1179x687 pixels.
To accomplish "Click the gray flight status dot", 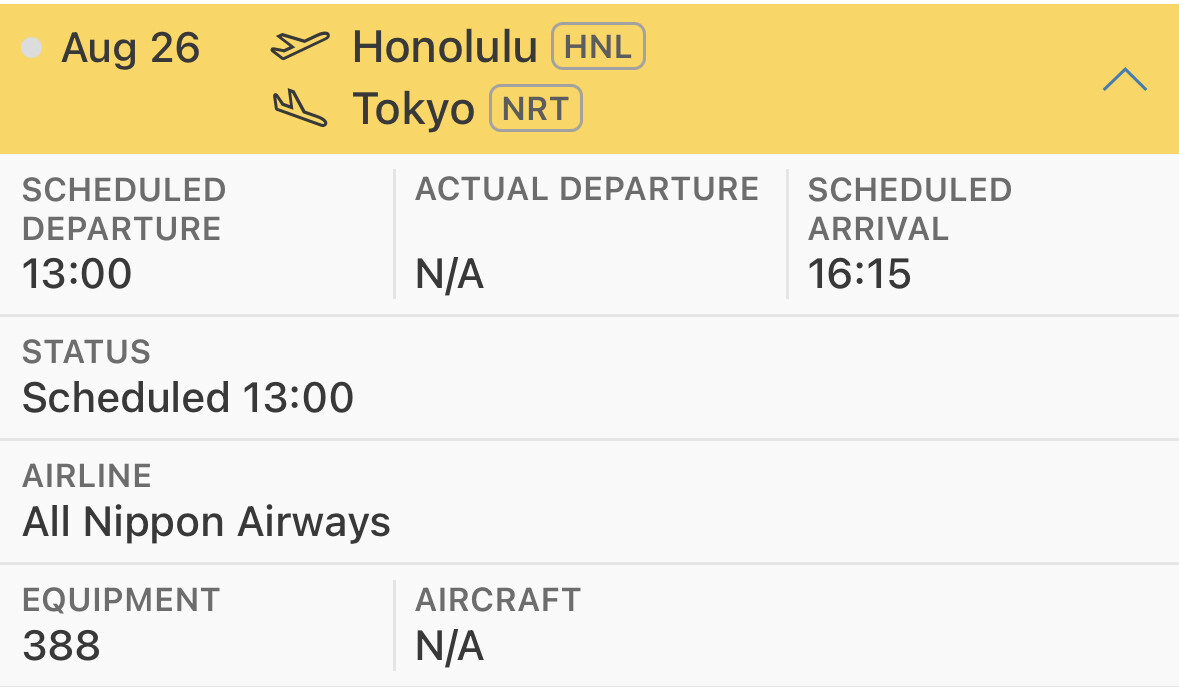I will pyautogui.click(x=32, y=47).
